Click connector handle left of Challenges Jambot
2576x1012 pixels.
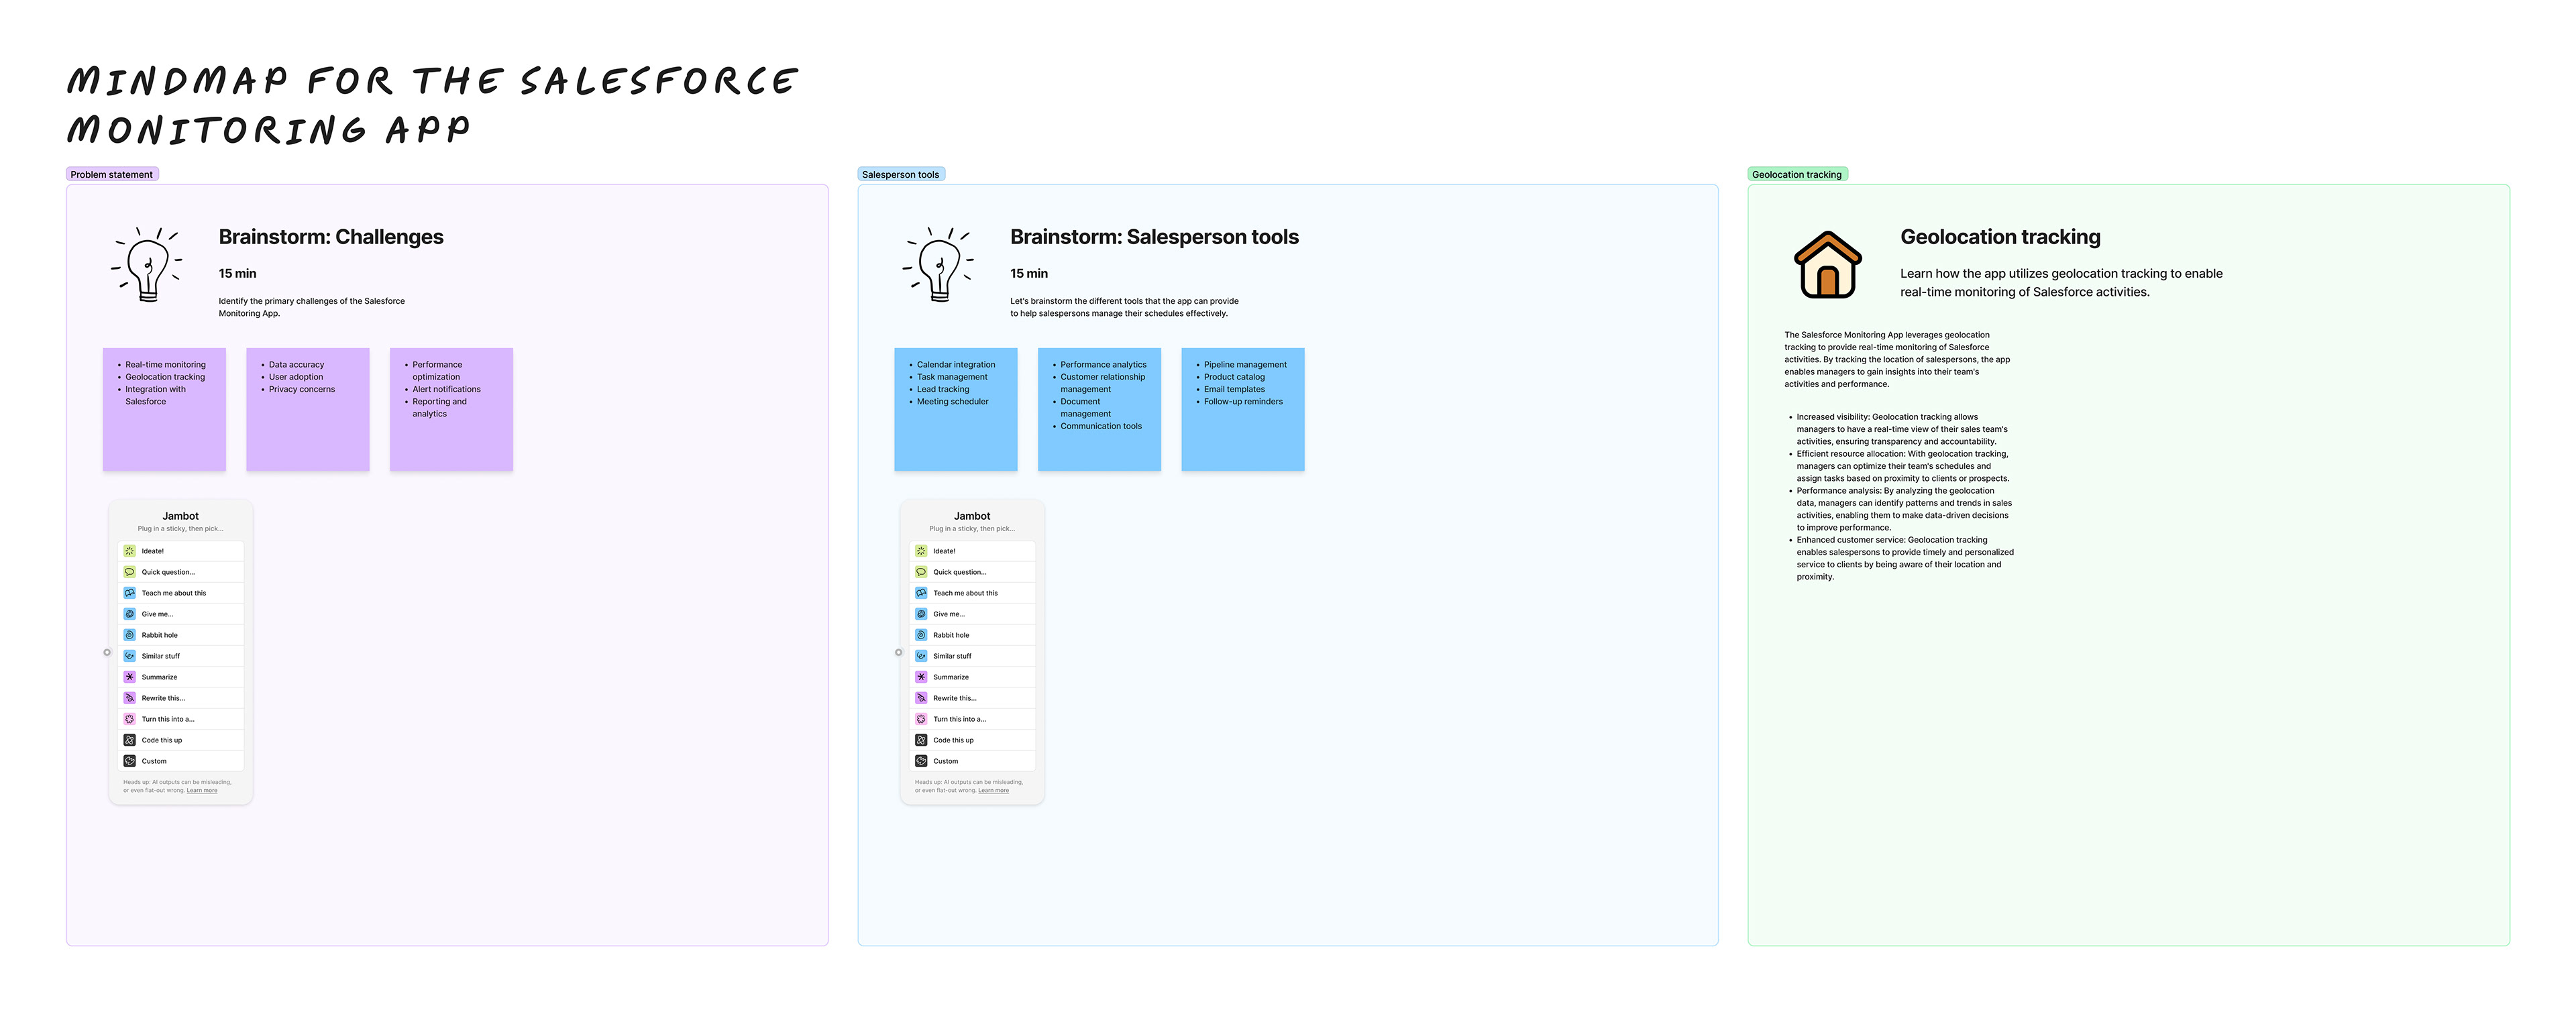coord(107,652)
